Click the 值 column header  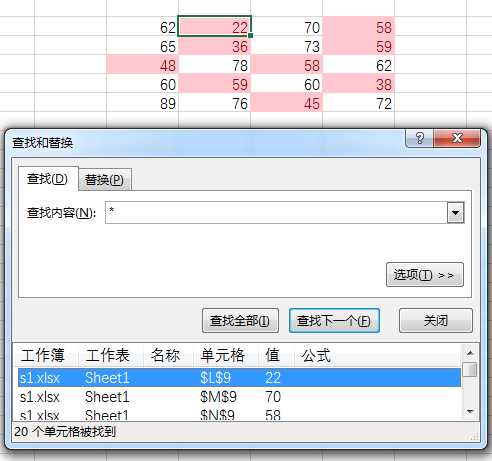(276, 355)
